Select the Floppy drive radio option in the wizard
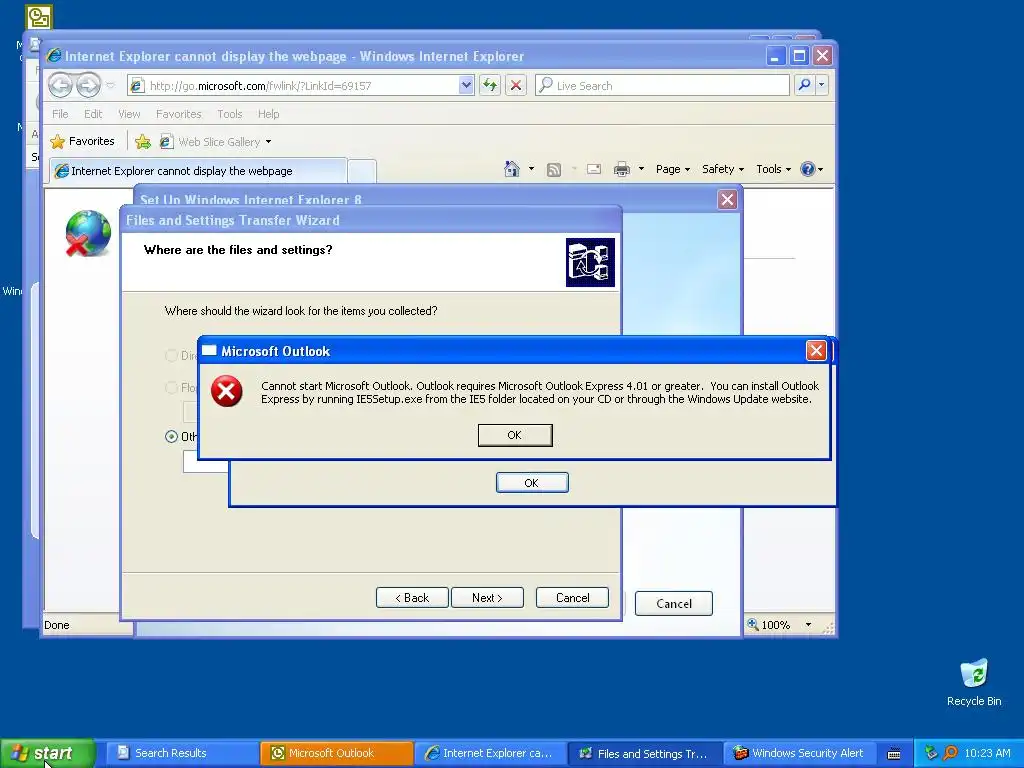Image resolution: width=1024 pixels, height=768 pixels. (171, 387)
